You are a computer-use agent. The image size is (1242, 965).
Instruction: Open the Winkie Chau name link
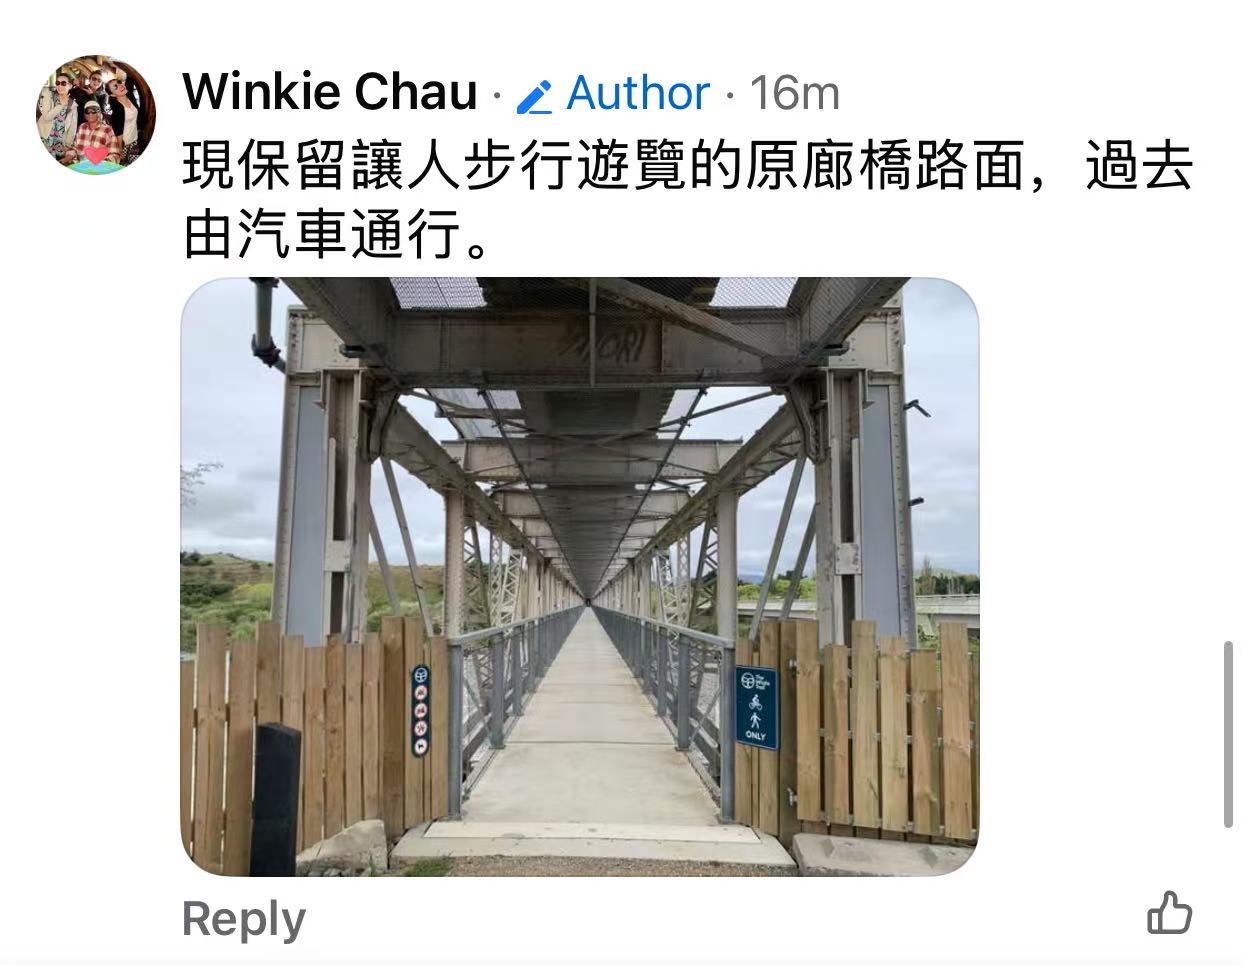click(x=330, y=92)
